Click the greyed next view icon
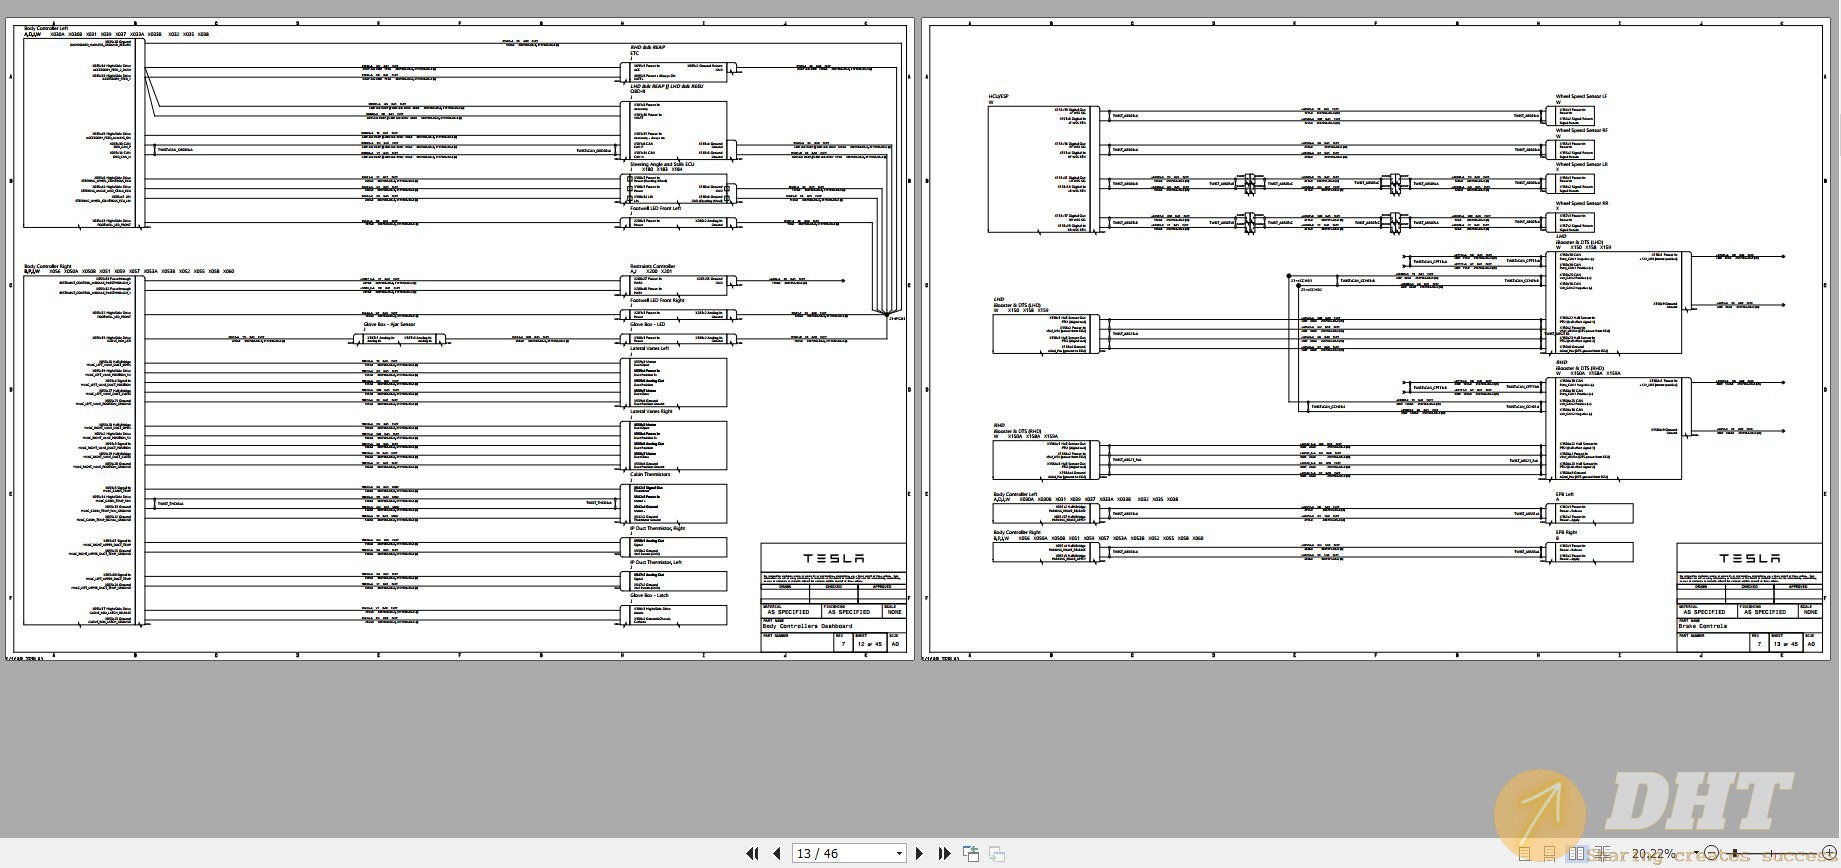The width and height of the screenshot is (1841, 868). tap(997, 853)
